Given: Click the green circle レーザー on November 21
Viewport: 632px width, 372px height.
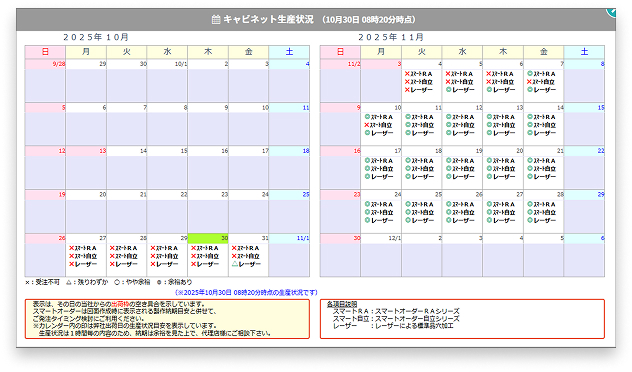Looking at the screenshot, I should point(541,177).
